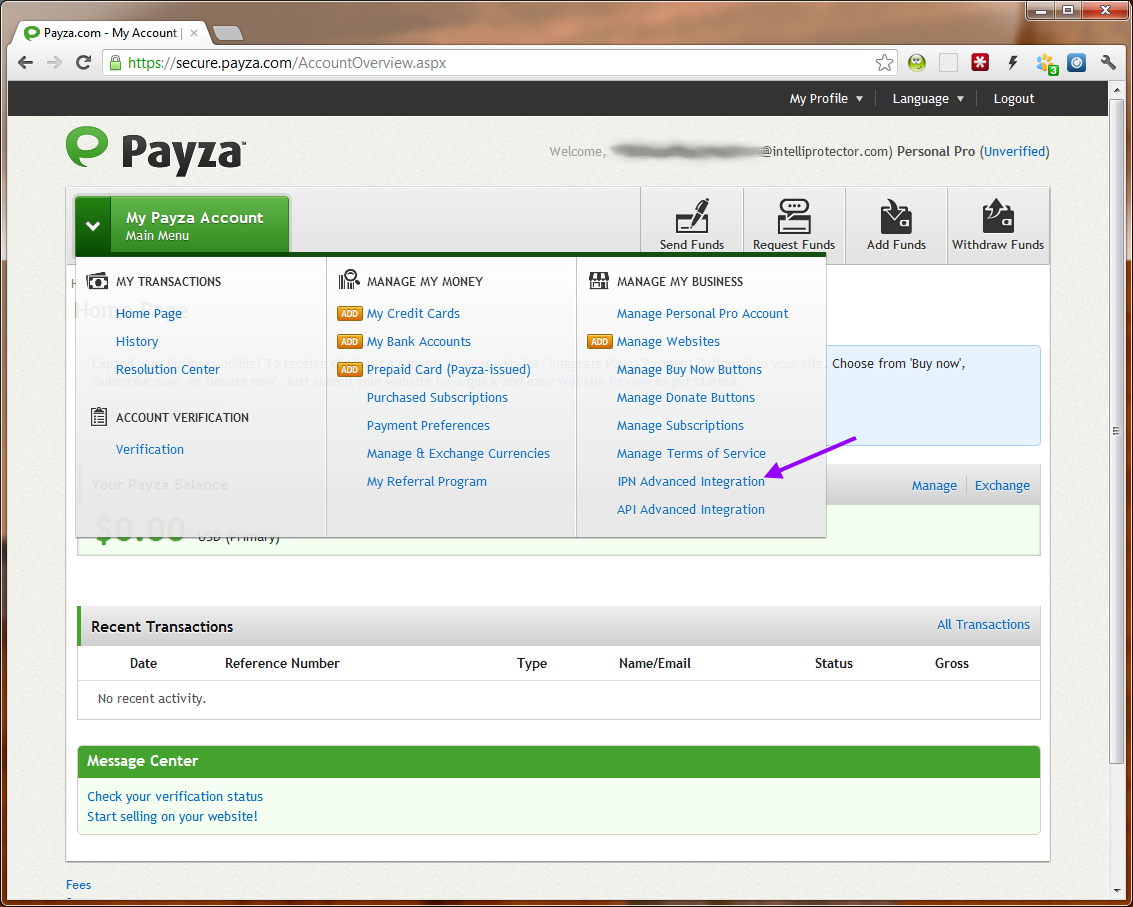Click the blank white extension icon
Image resolution: width=1133 pixels, height=907 pixels.
click(x=949, y=63)
